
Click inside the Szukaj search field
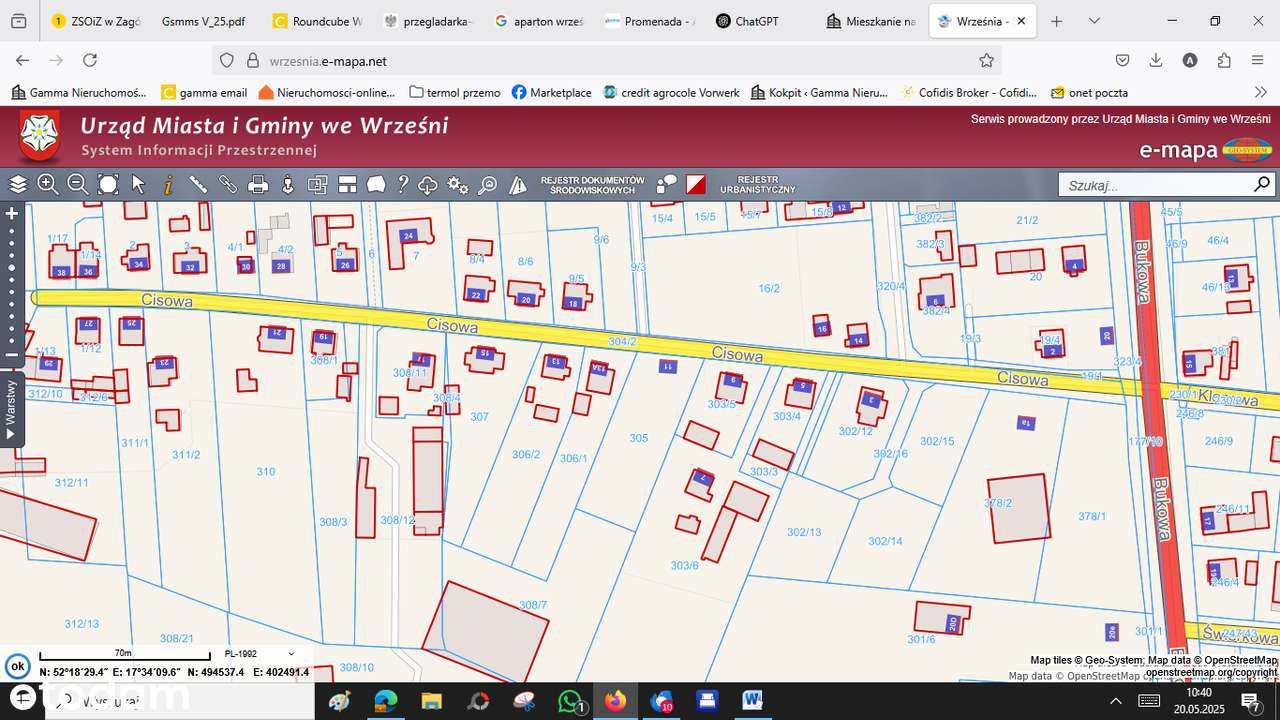(x=1156, y=185)
